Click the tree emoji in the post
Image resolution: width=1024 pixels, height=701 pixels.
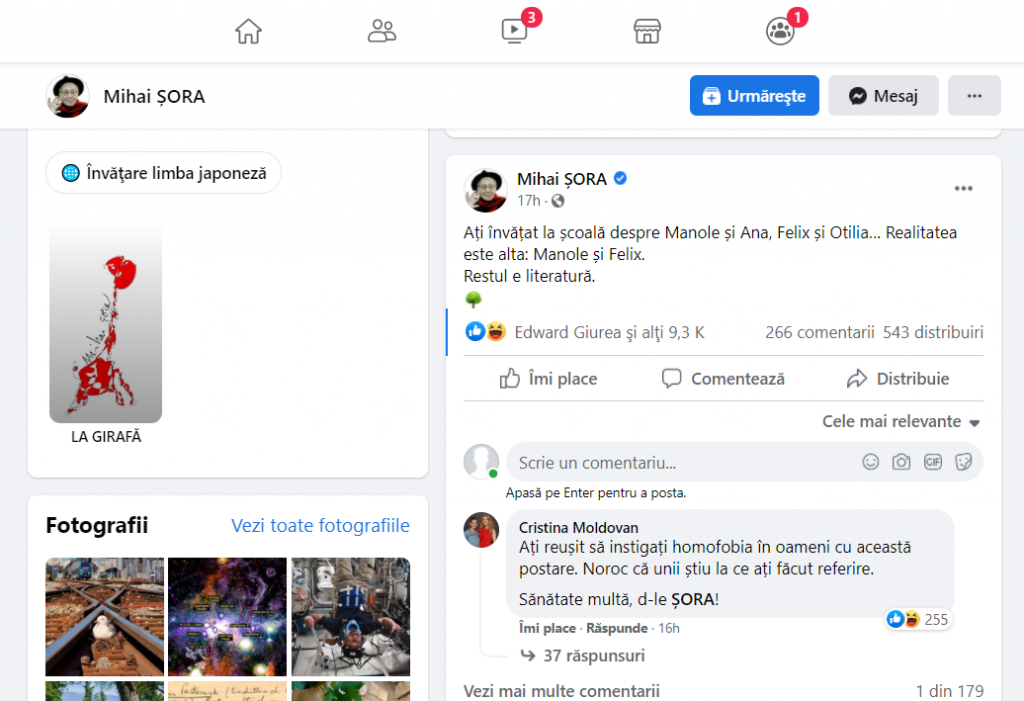(x=473, y=300)
